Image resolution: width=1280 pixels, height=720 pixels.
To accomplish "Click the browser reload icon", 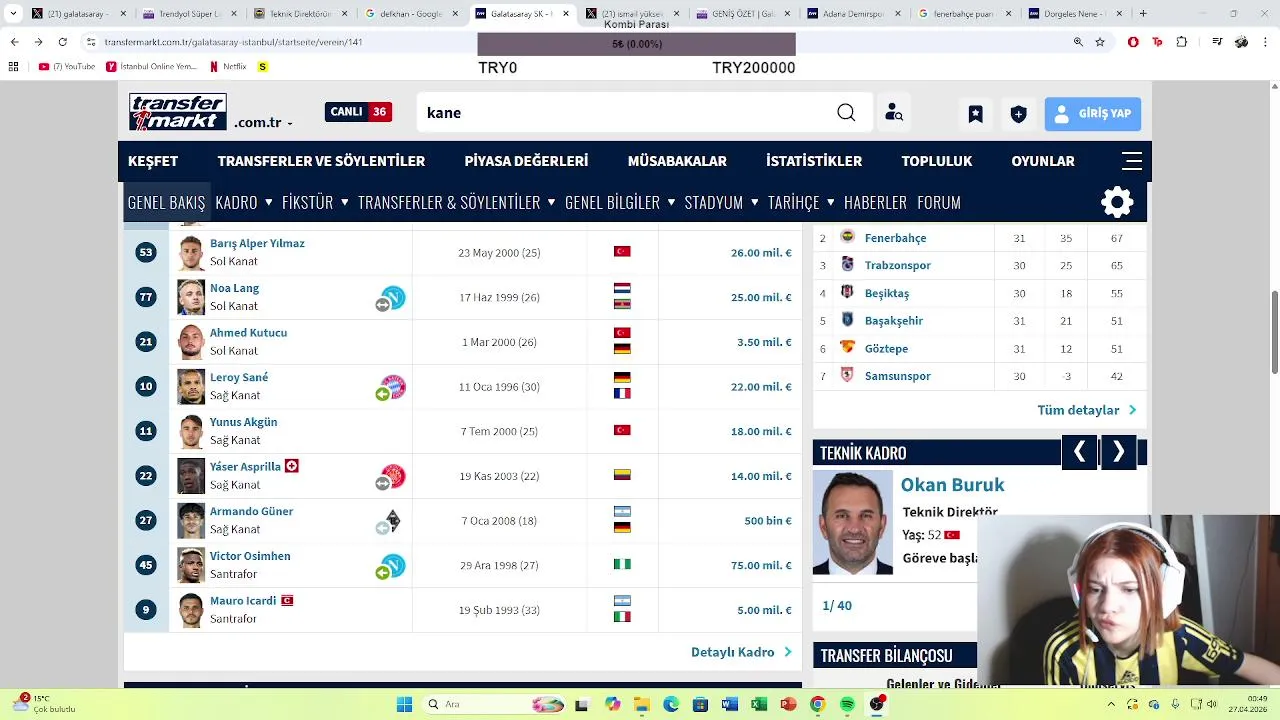I will (x=62, y=42).
